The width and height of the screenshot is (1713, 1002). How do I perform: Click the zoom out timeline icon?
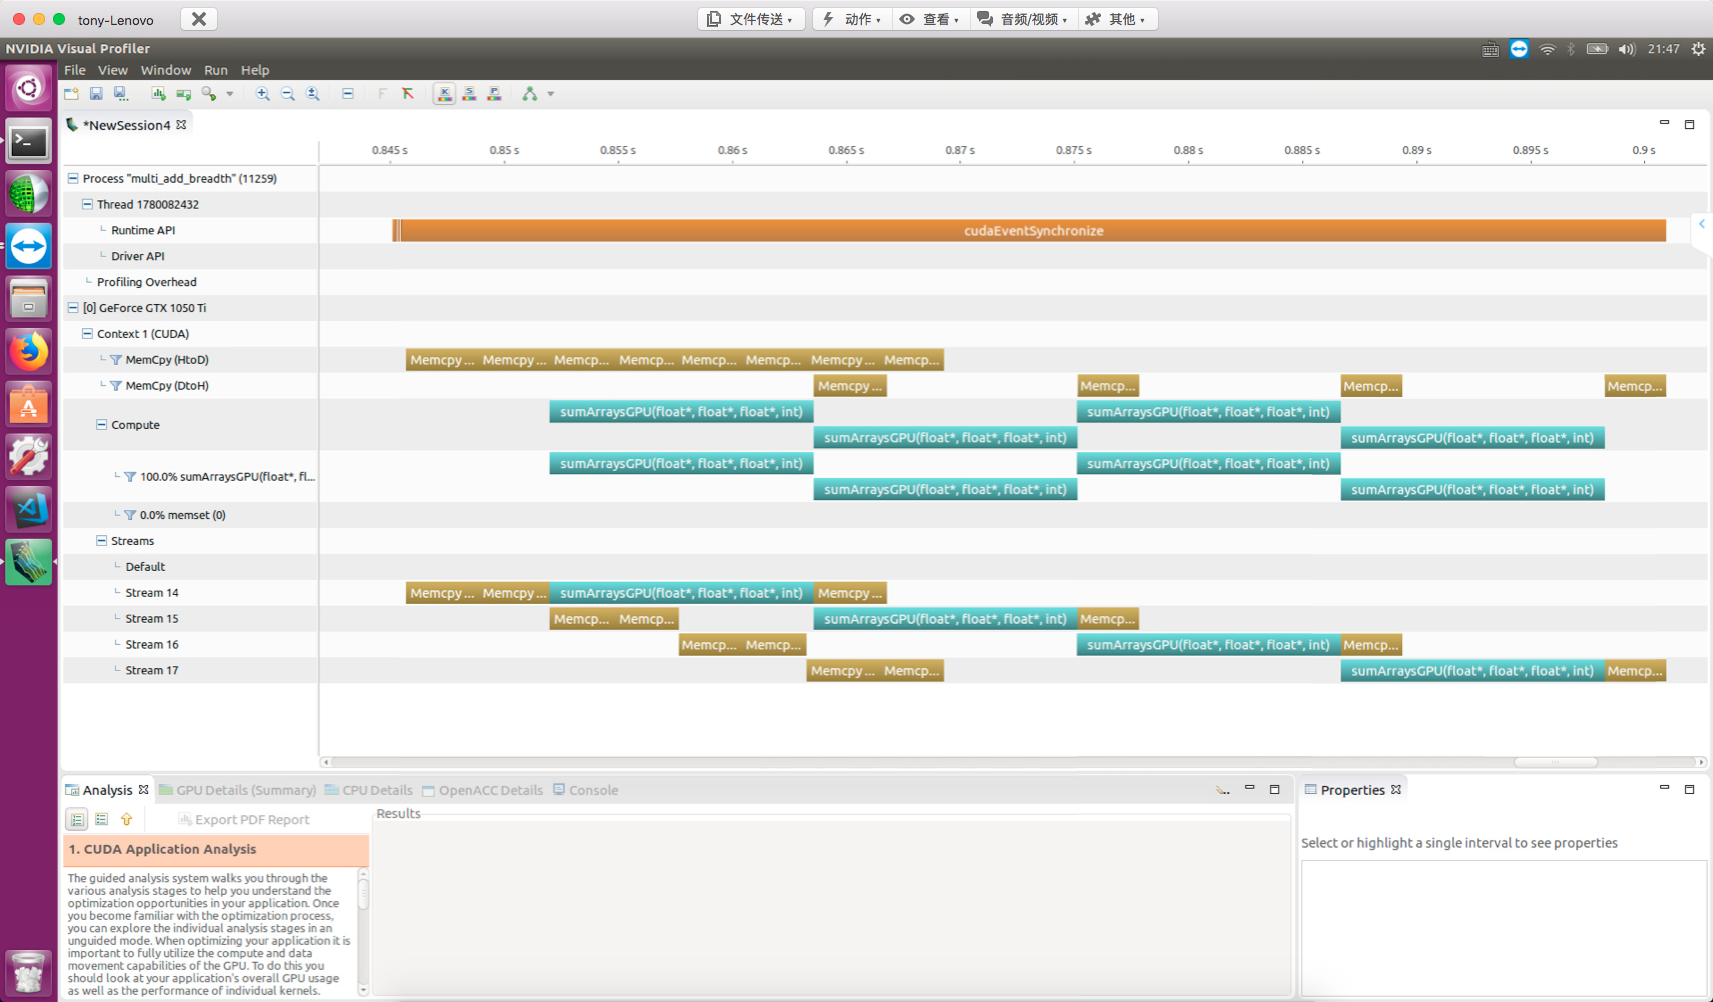[288, 94]
